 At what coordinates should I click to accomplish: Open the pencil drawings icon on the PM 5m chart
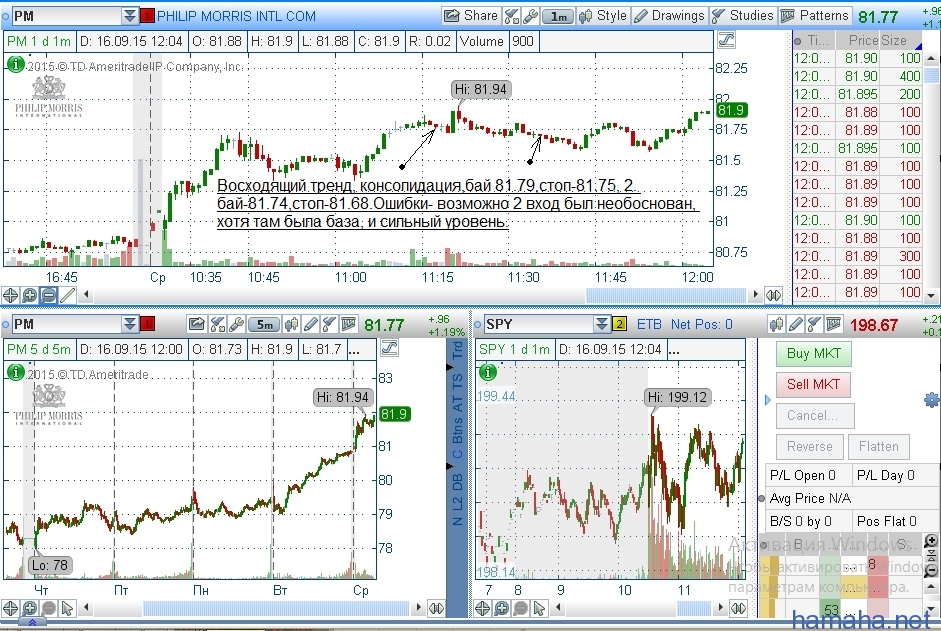coord(310,325)
